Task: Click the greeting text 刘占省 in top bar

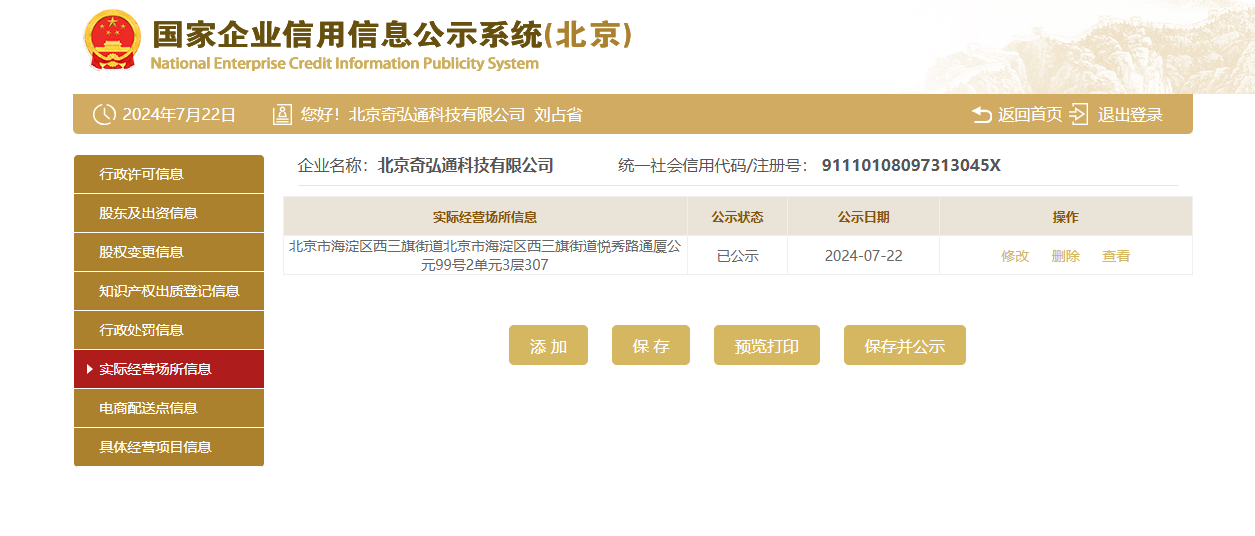Action: 558,115
